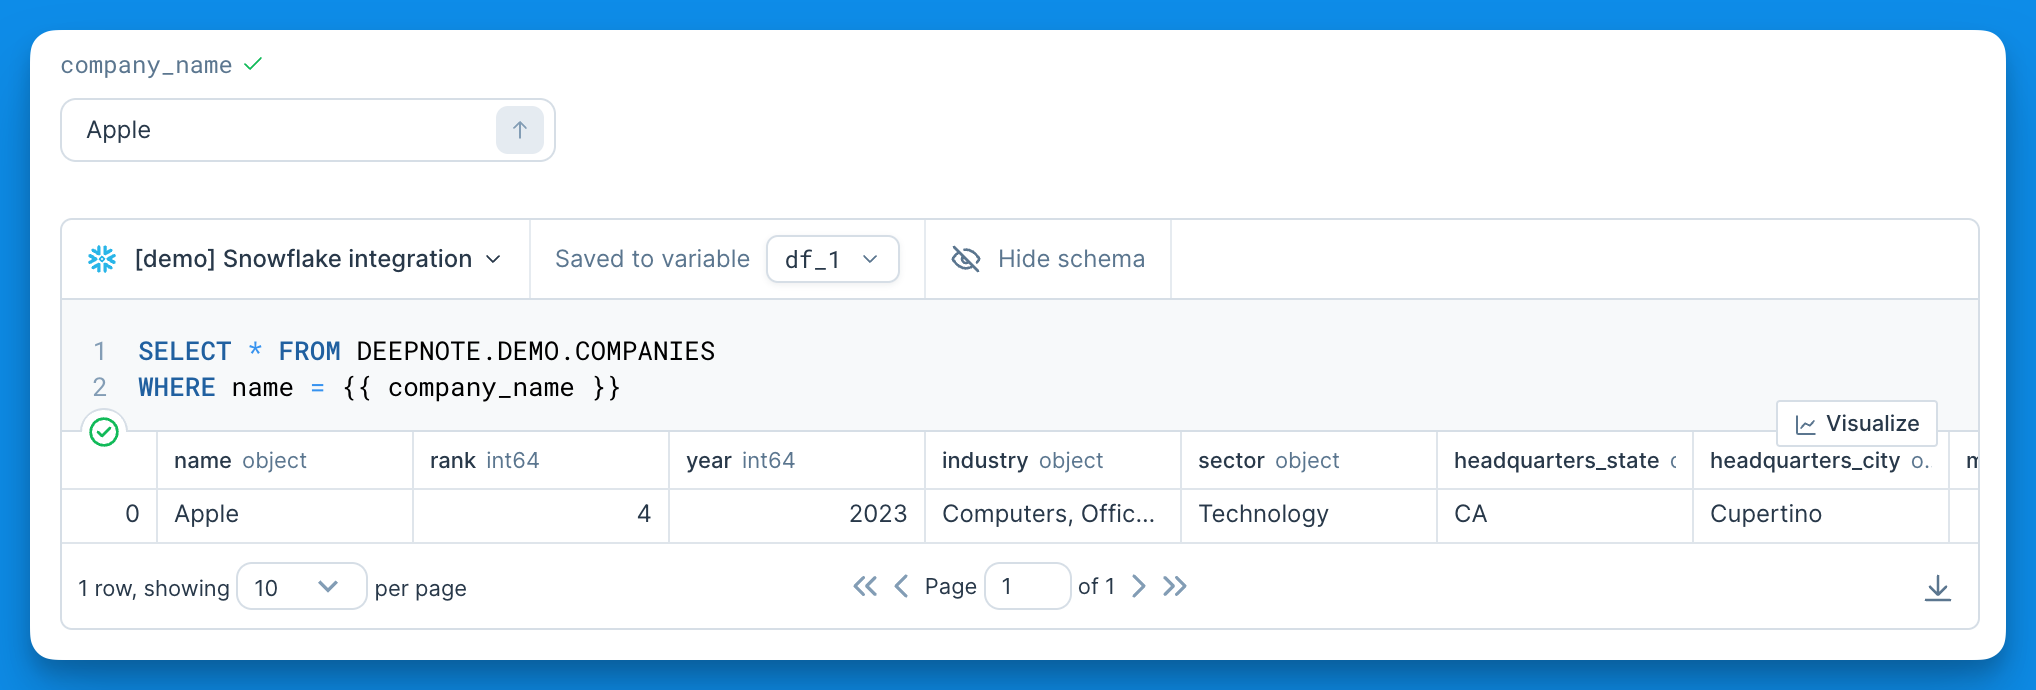
Task: Toggle Hide schema visibility
Action: pyautogui.click(x=1048, y=259)
